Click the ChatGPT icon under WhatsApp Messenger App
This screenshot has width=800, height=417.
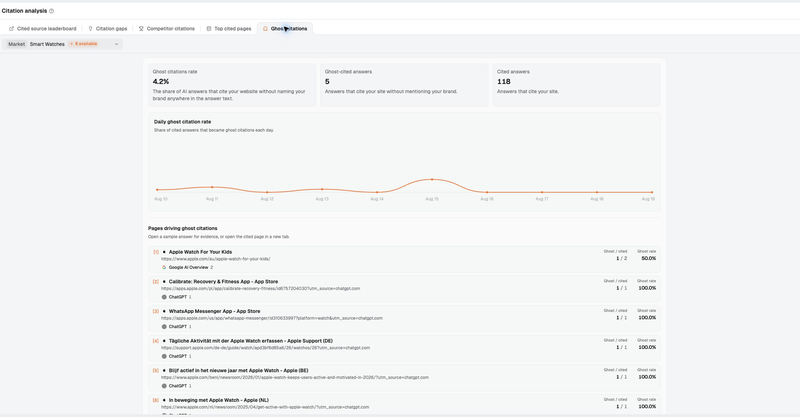(x=164, y=327)
